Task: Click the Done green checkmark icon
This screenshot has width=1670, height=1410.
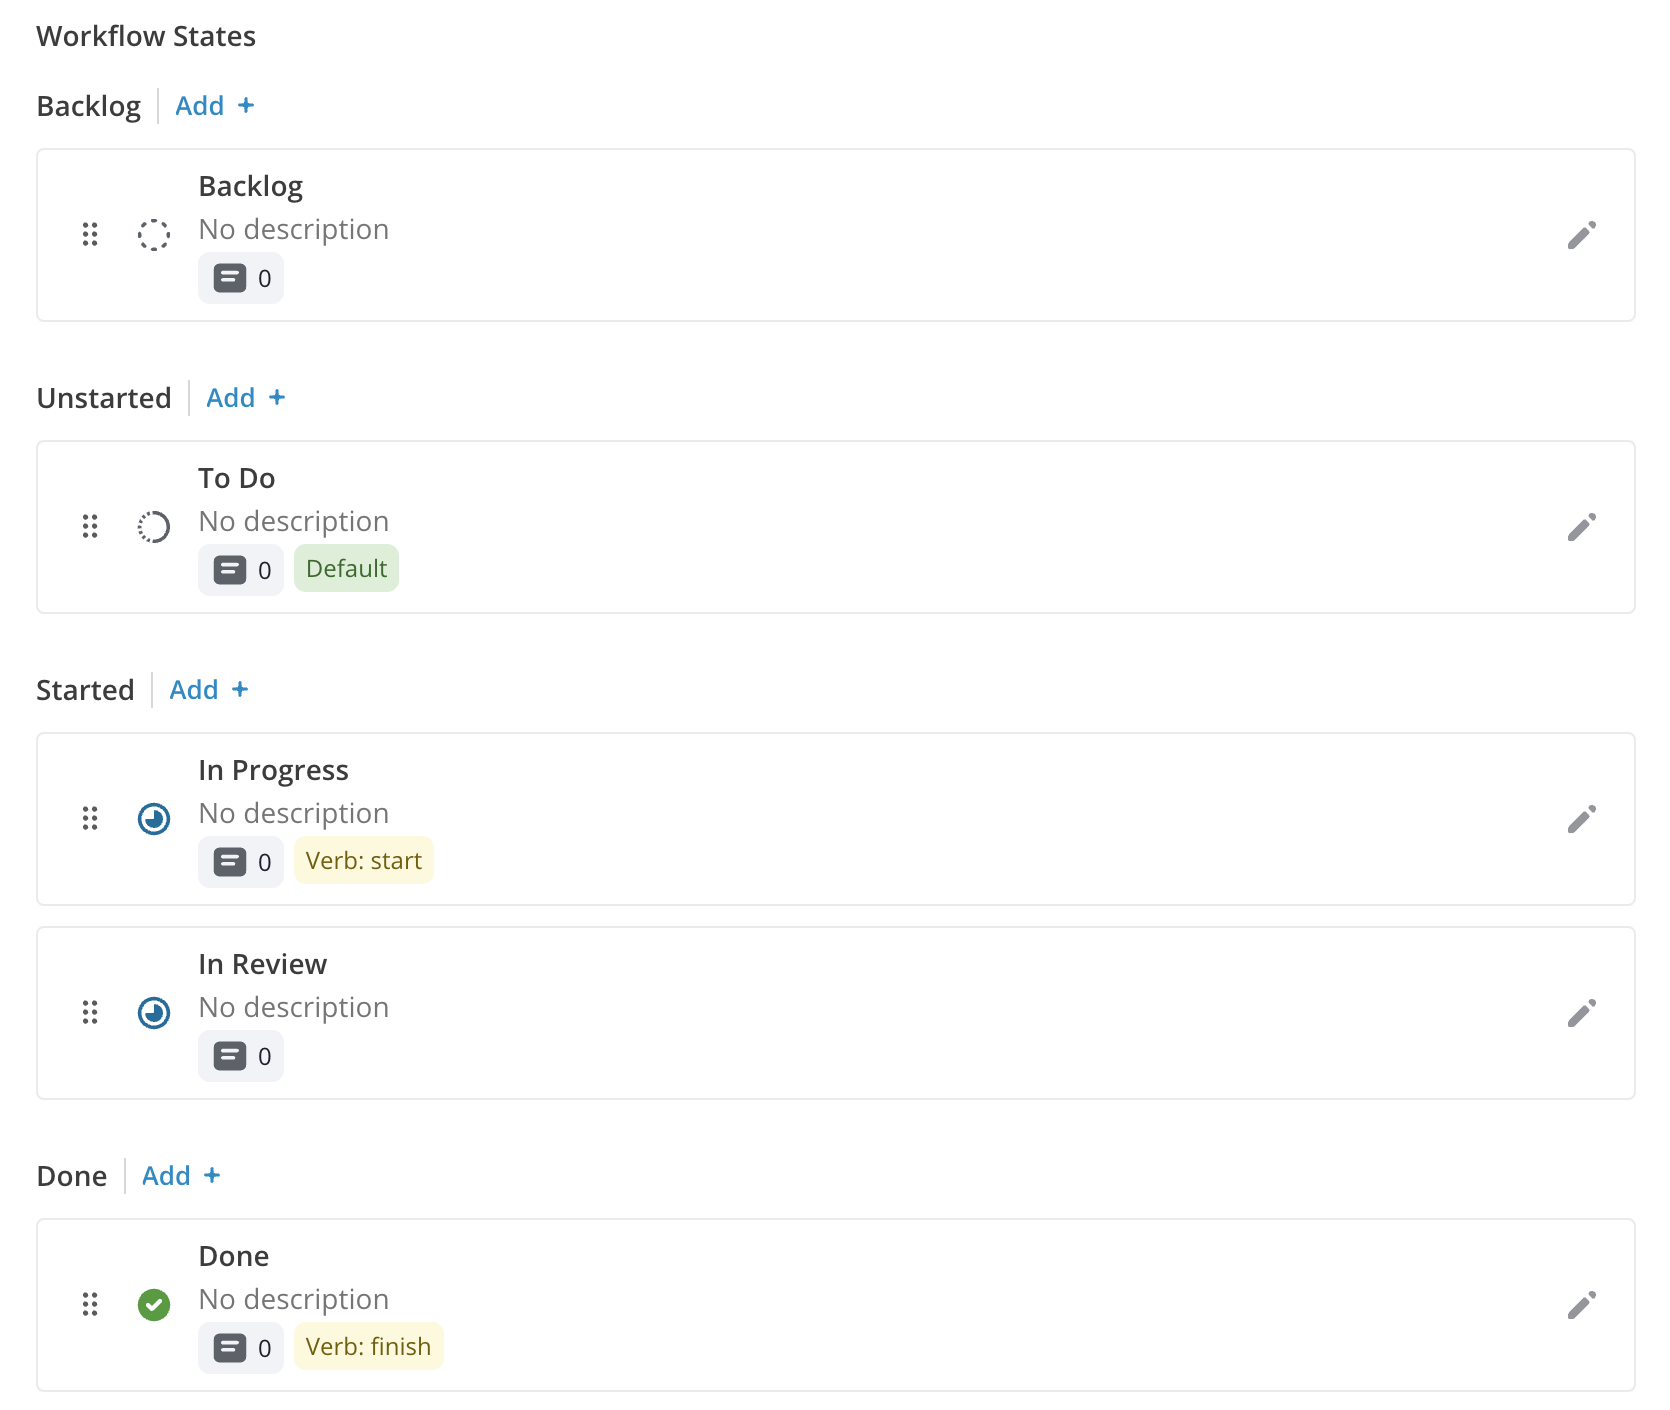Action: (x=153, y=1305)
